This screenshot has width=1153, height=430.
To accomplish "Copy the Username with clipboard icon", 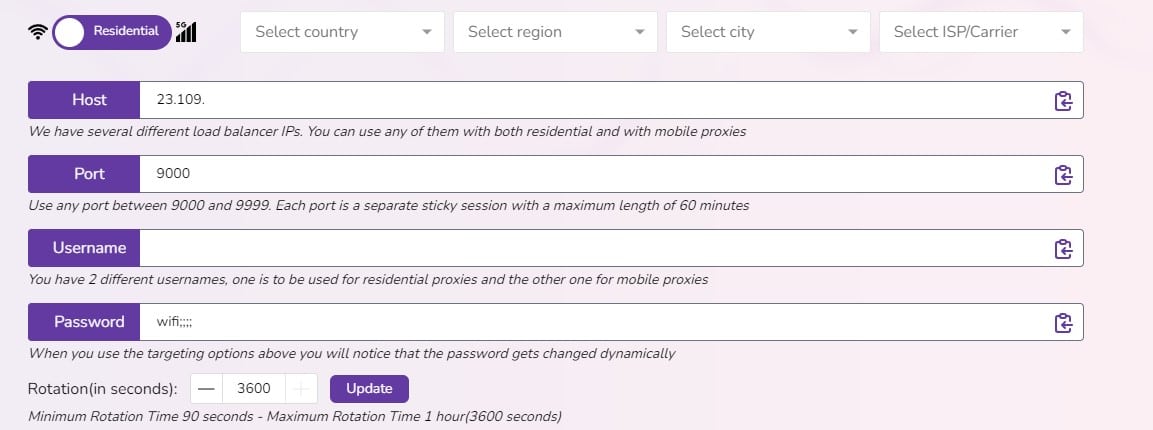I will (1063, 249).
